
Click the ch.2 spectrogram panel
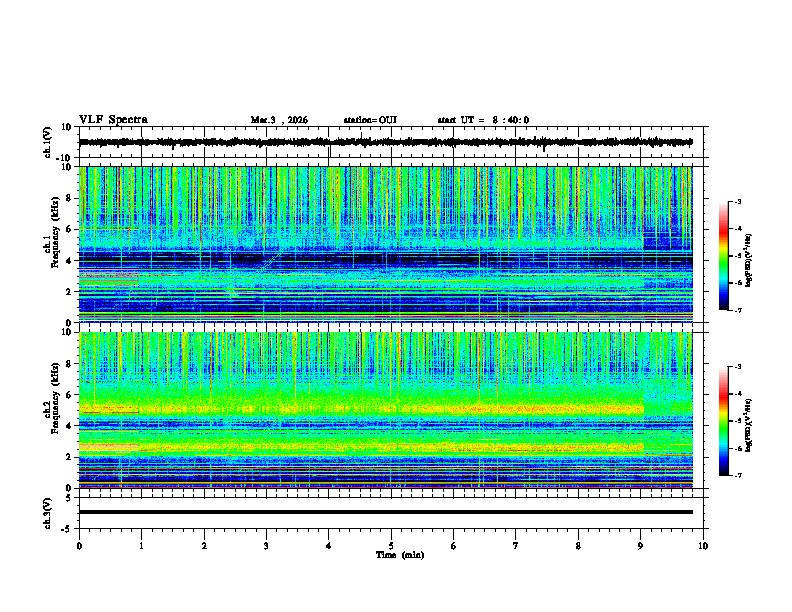tap(385, 410)
